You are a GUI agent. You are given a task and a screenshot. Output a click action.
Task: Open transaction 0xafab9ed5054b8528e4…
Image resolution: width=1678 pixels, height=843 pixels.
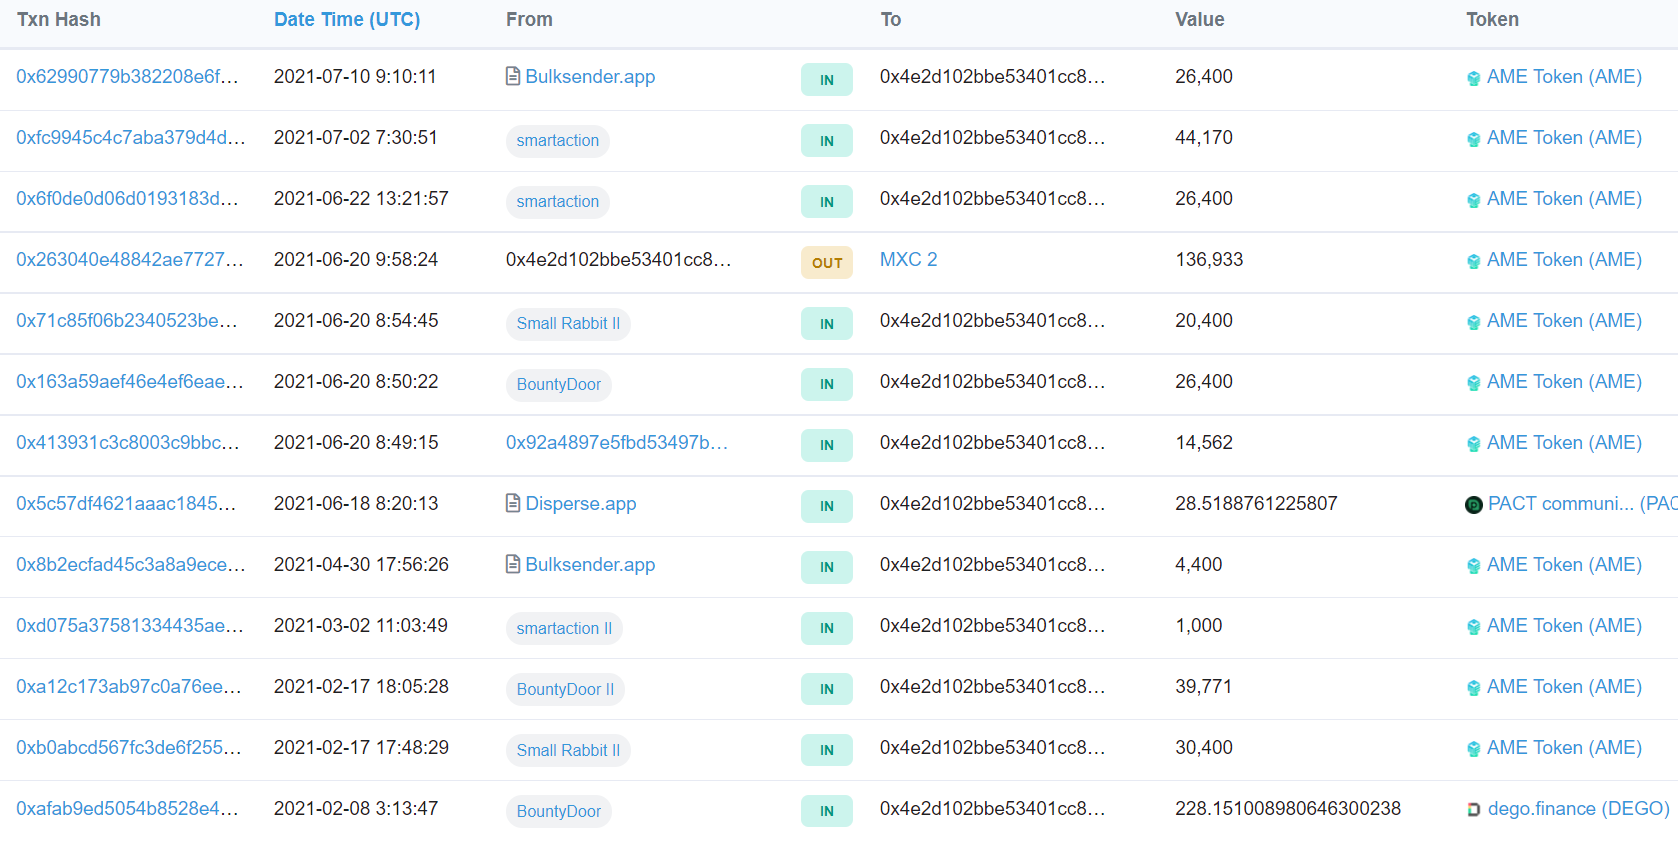(x=127, y=808)
